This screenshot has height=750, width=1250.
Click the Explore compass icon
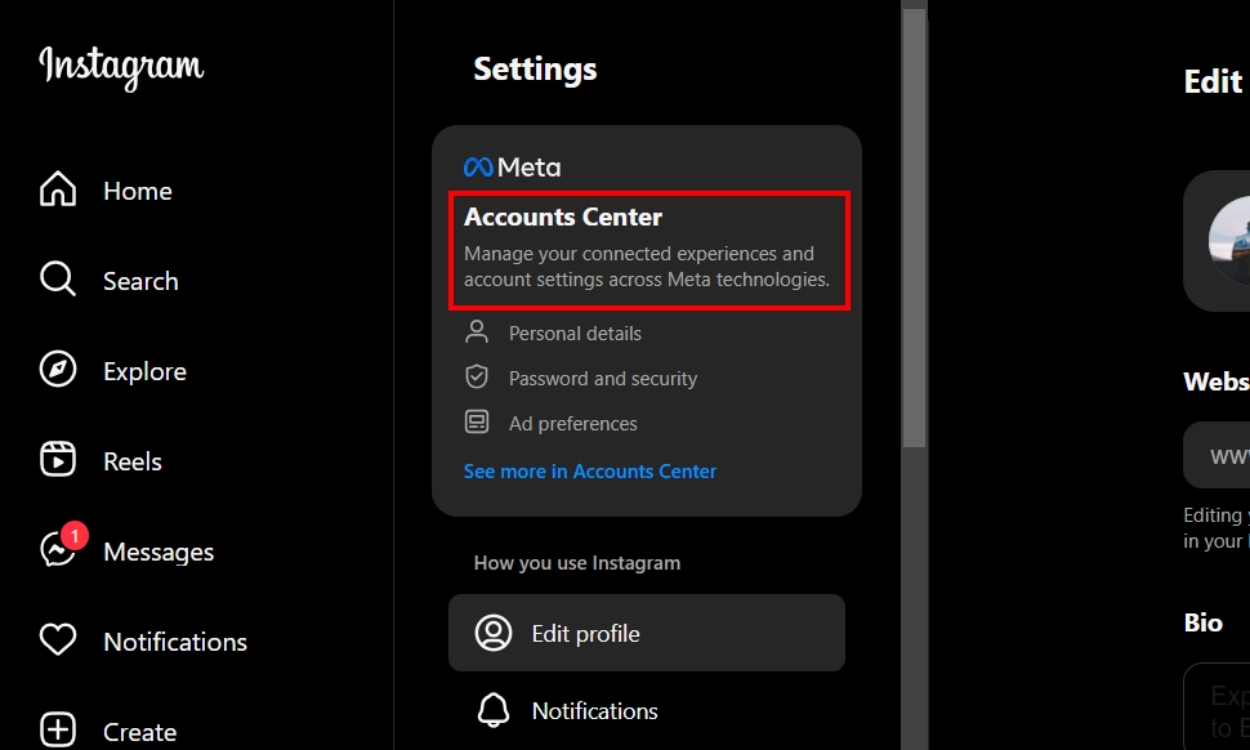[x=58, y=370]
